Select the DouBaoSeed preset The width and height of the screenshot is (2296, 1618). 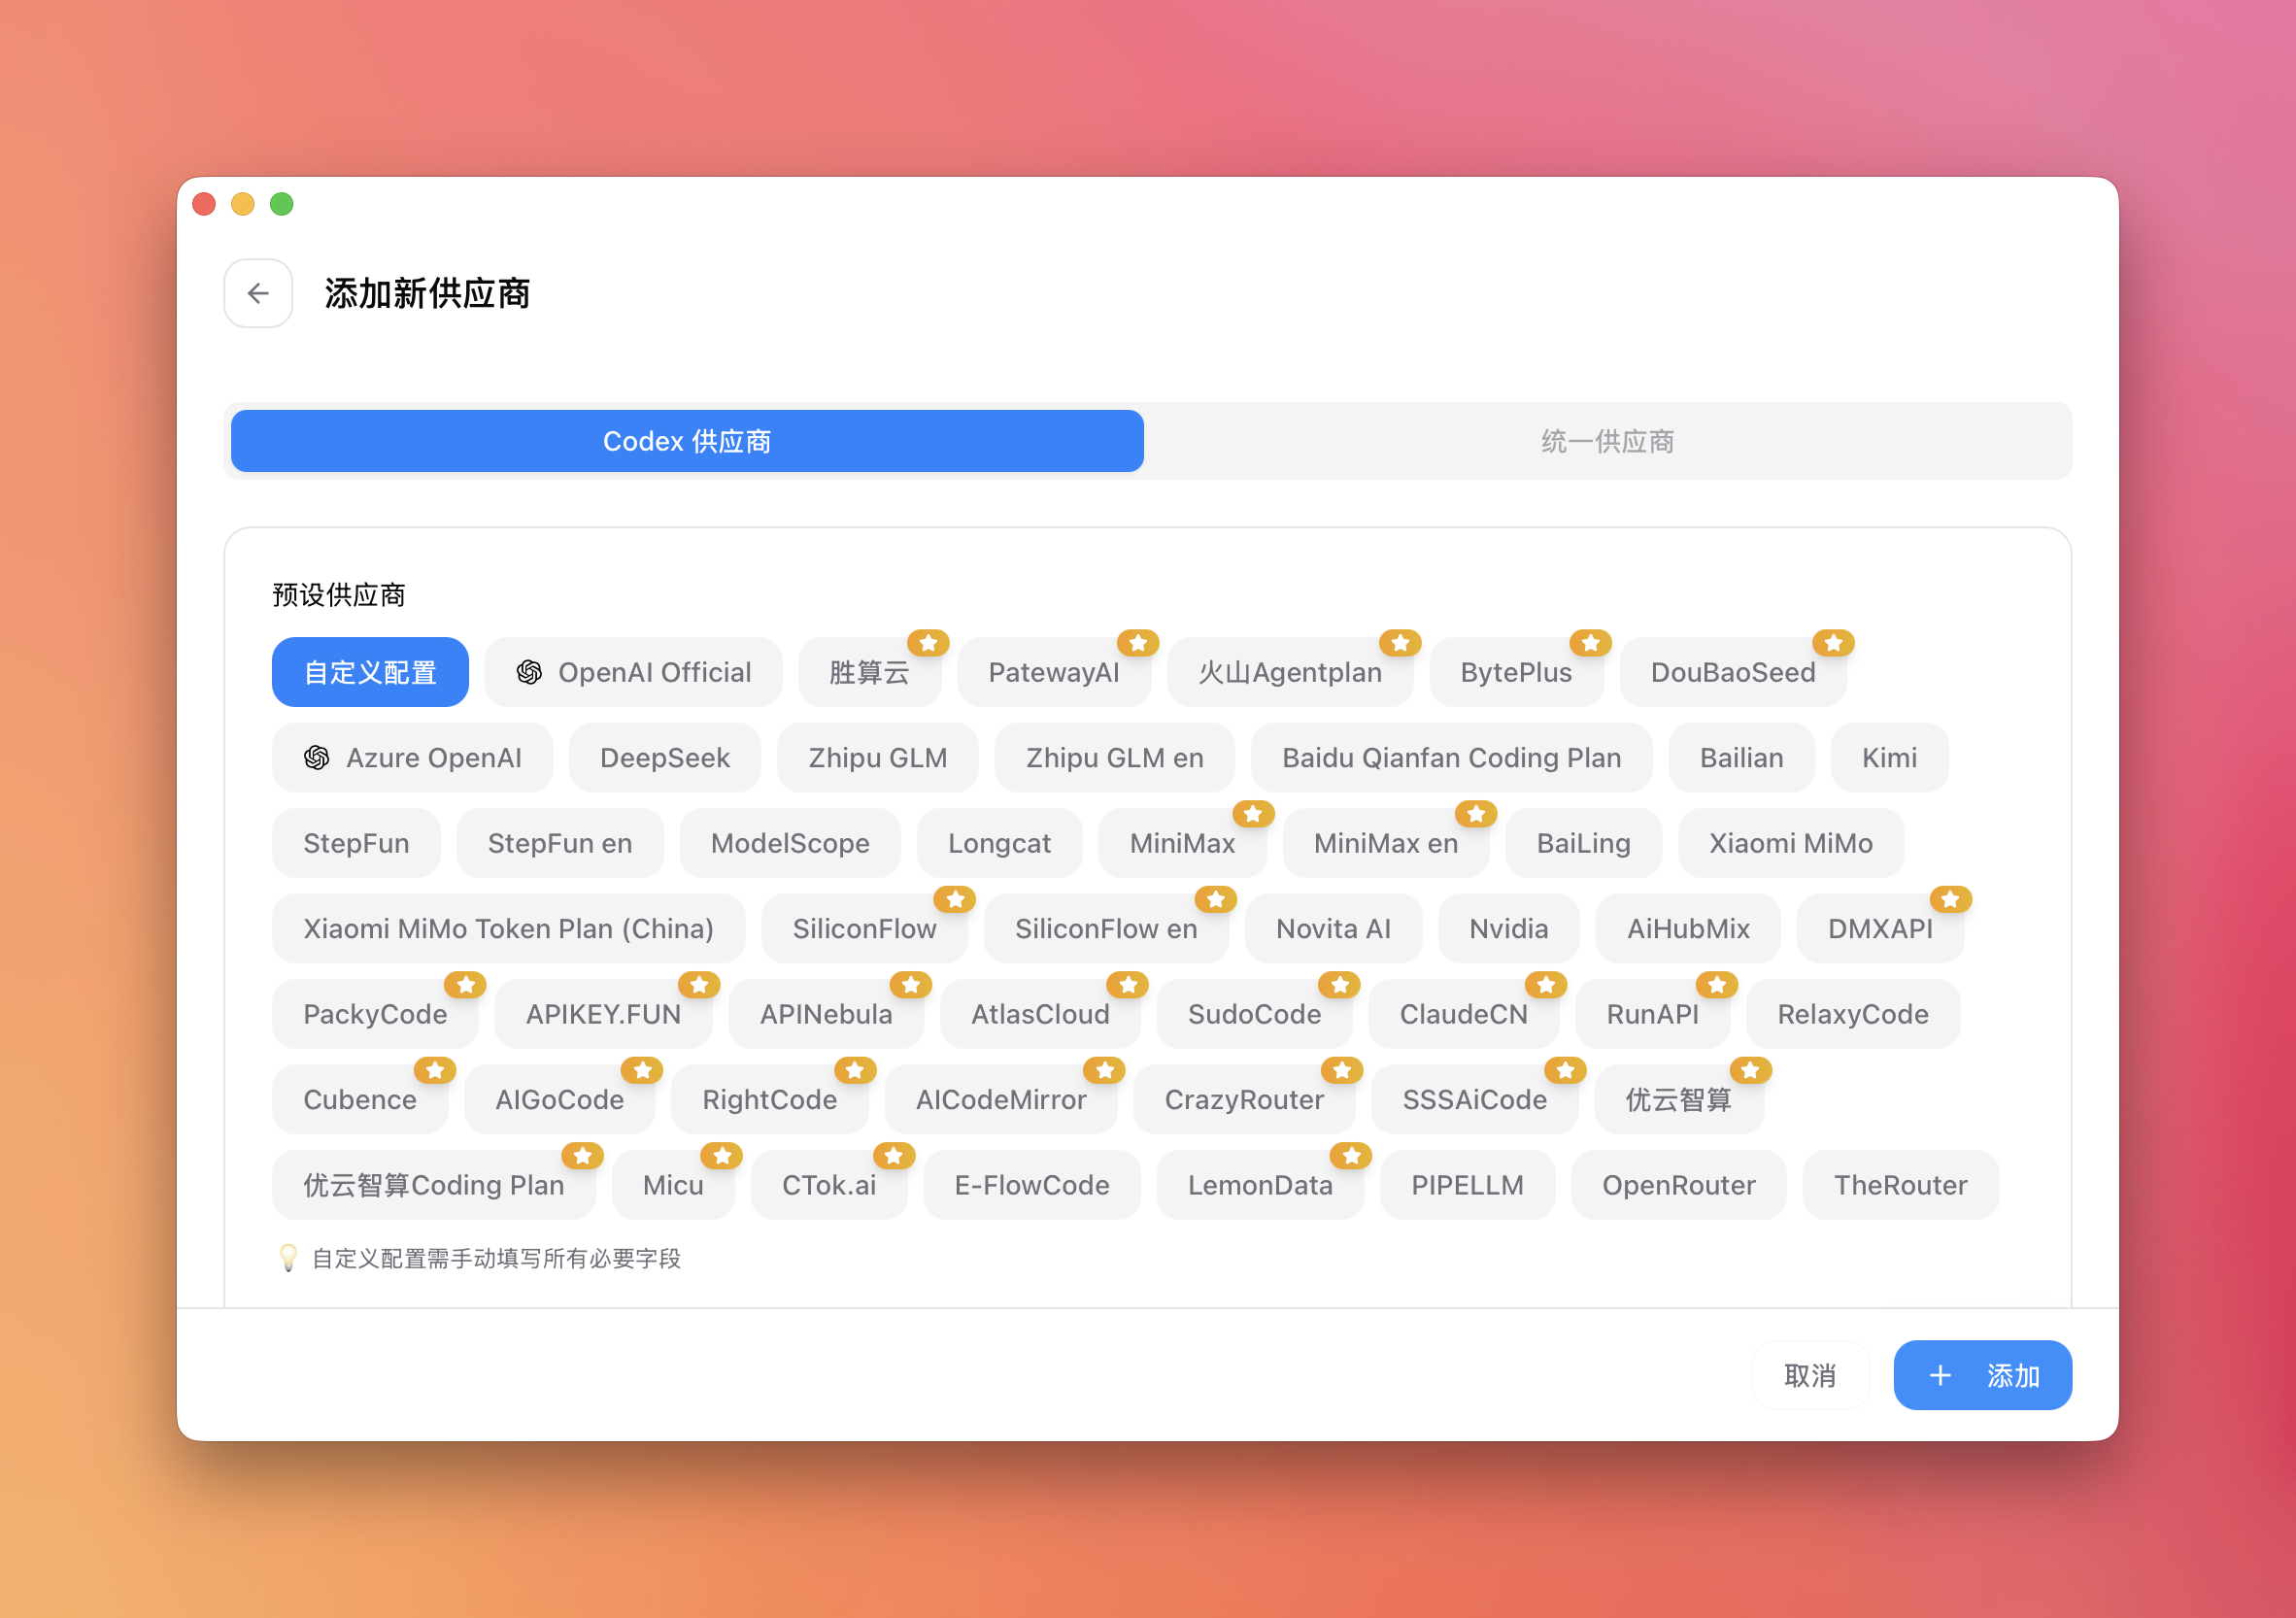point(1733,672)
